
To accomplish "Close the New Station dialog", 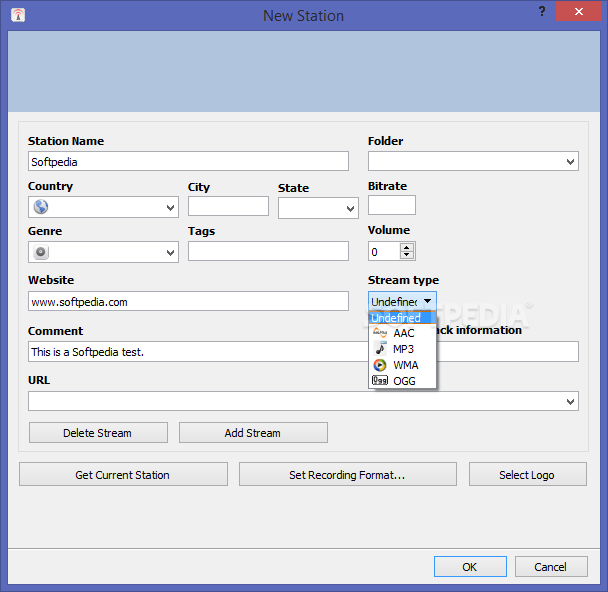I will click(579, 11).
